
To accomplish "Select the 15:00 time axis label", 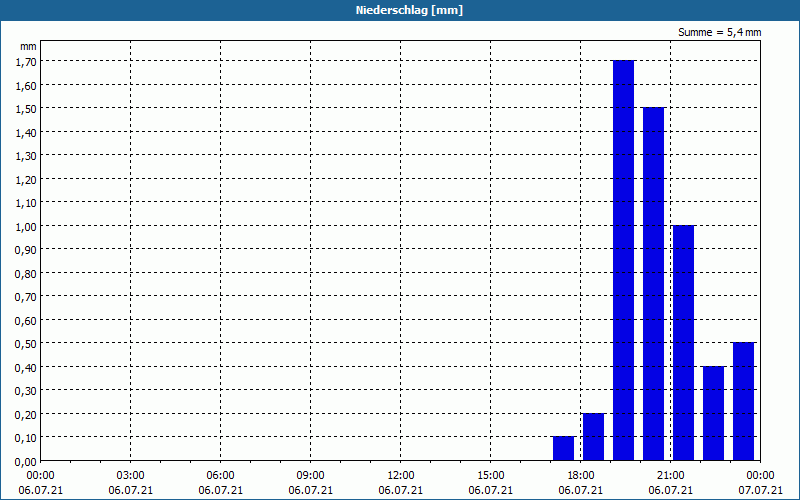I will (x=491, y=476).
